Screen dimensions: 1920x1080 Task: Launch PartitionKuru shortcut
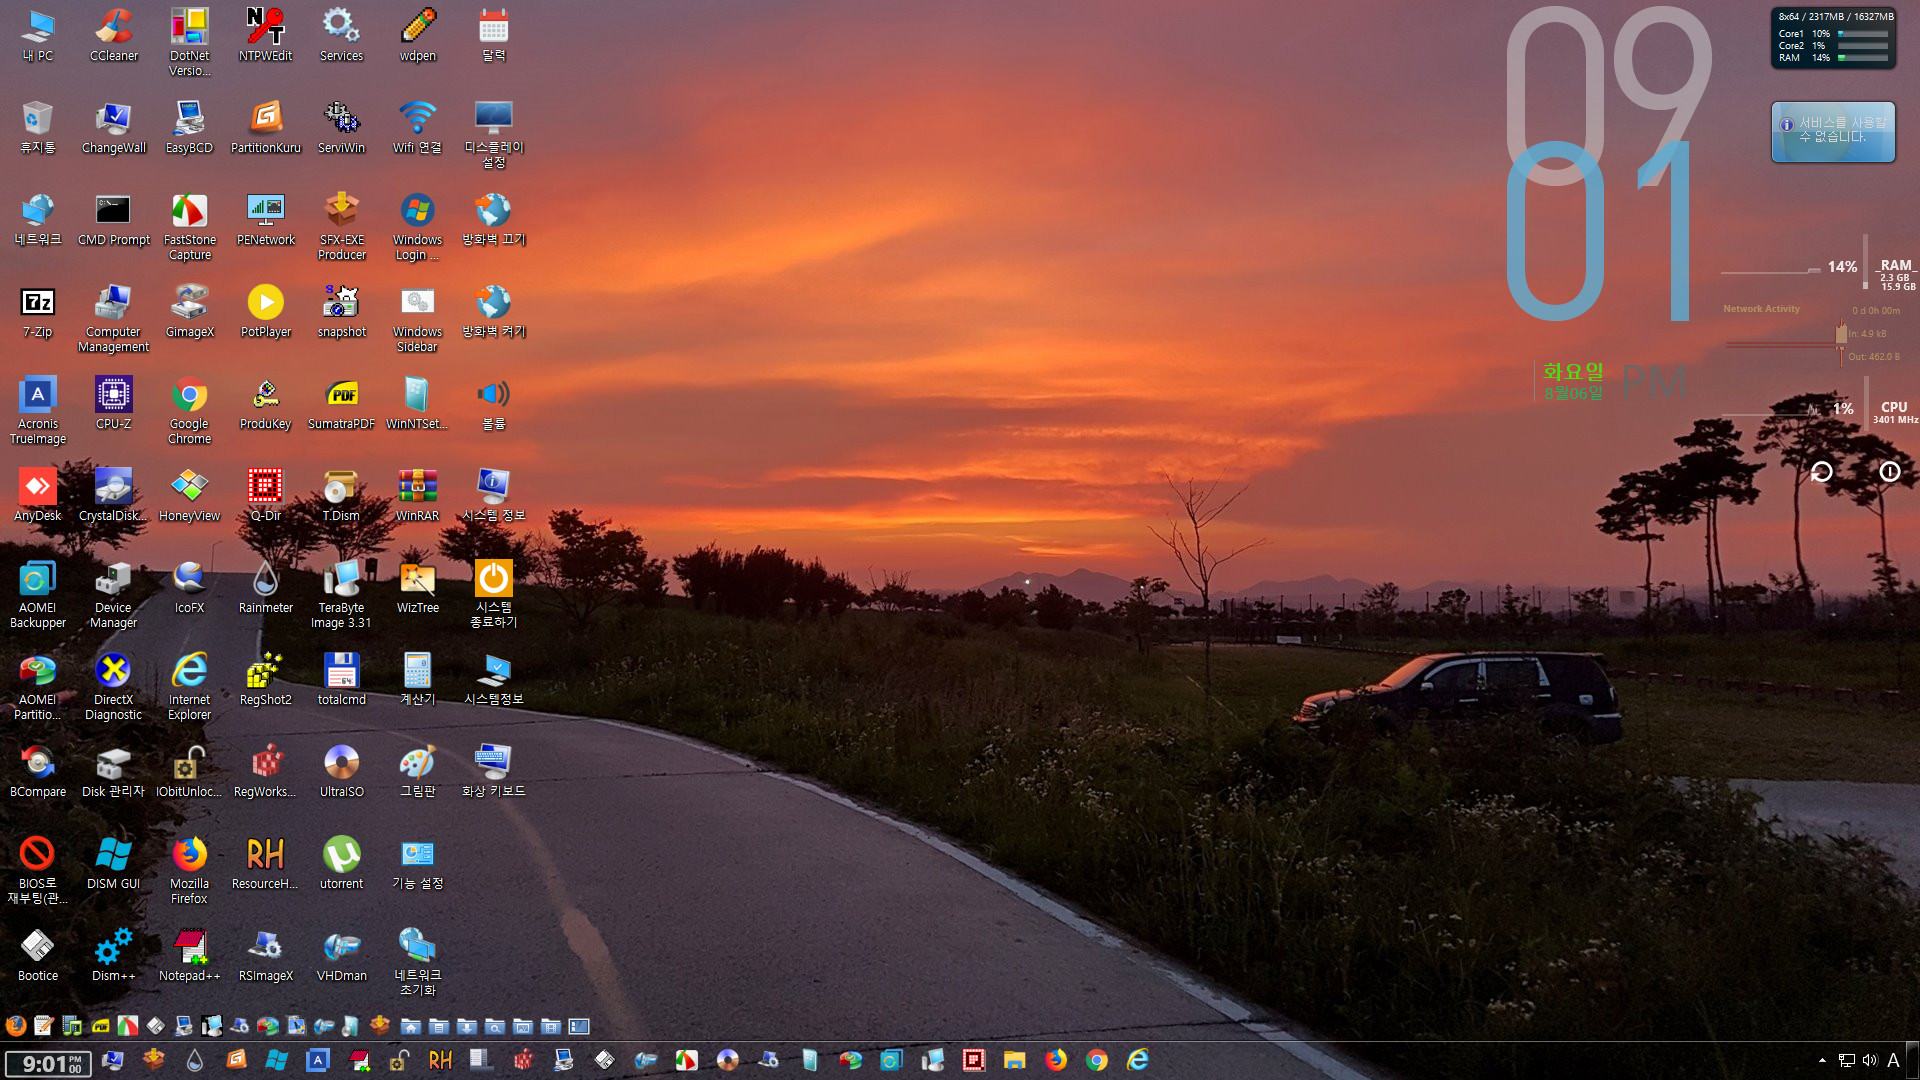pyautogui.click(x=266, y=127)
